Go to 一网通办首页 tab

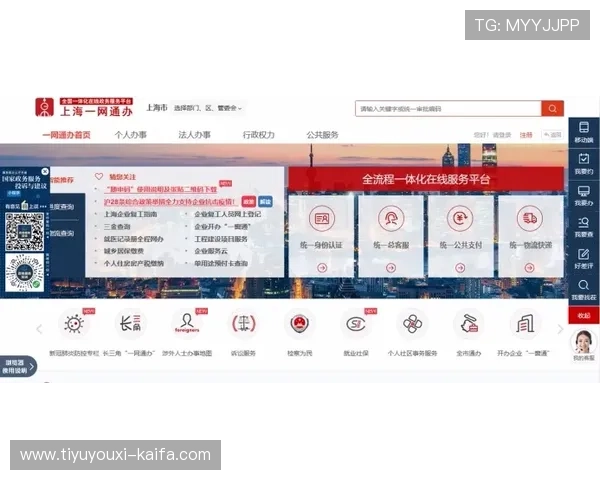tap(67, 135)
